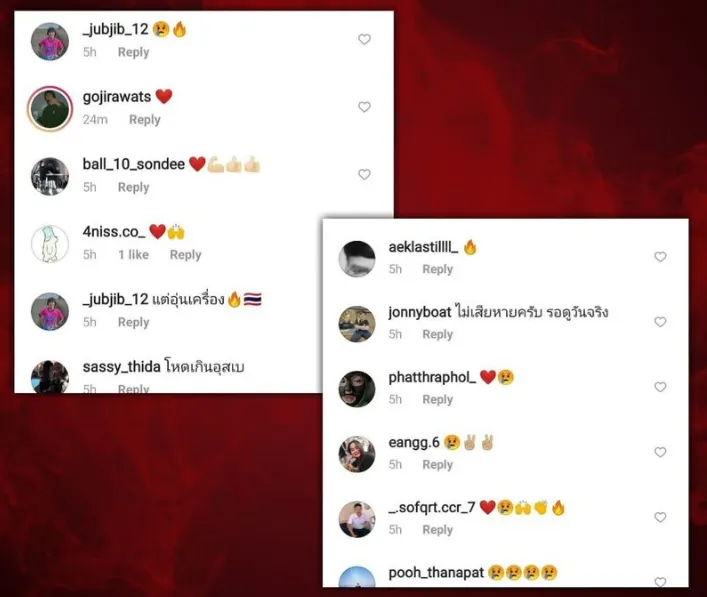Reply to gojirawats comment
The image size is (707, 597).
point(145,119)
